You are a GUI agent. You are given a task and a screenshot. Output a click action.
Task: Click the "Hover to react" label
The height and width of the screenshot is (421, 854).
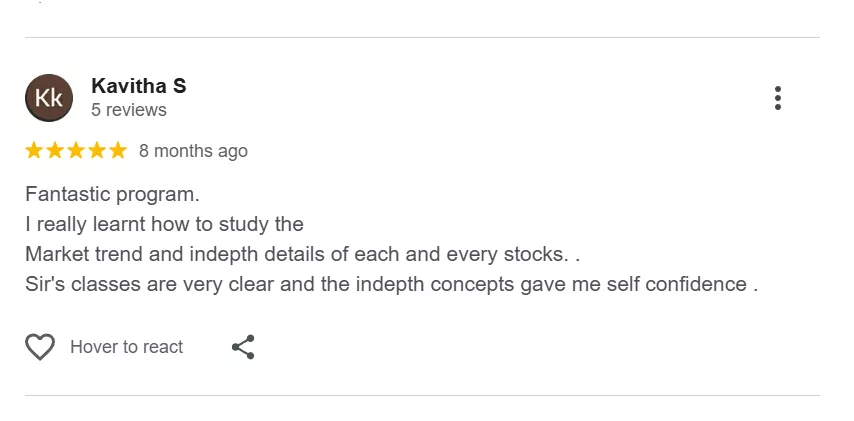(126, 347)
